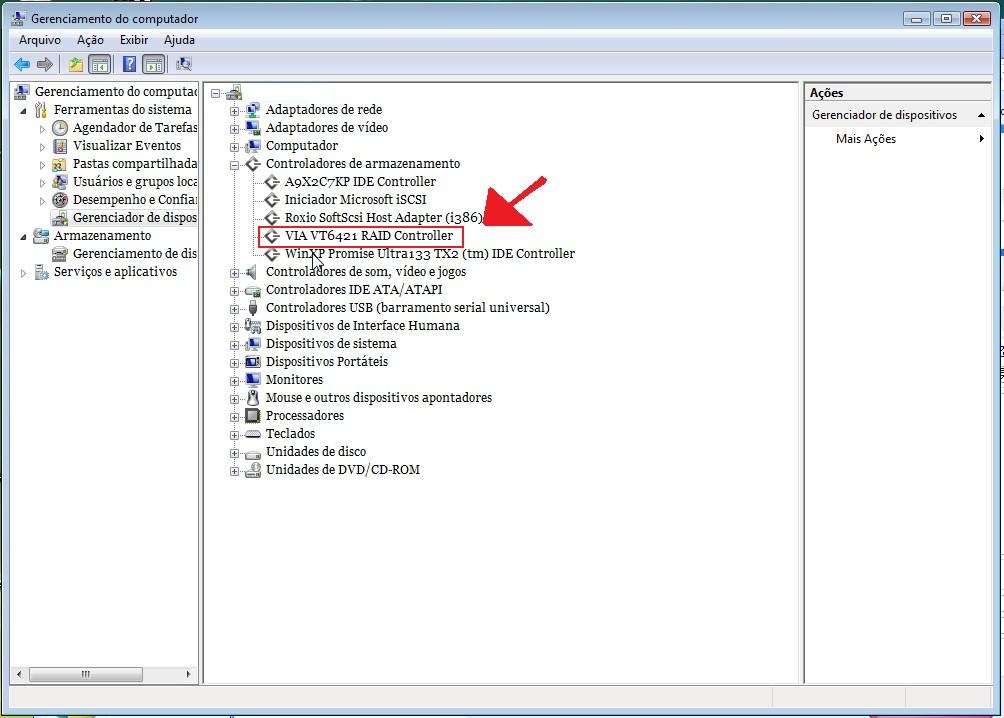Screen dimensions: 1004x718
Task: Toggle the show/hide action pane toolbar icon
Action: (x=154, y=64)
